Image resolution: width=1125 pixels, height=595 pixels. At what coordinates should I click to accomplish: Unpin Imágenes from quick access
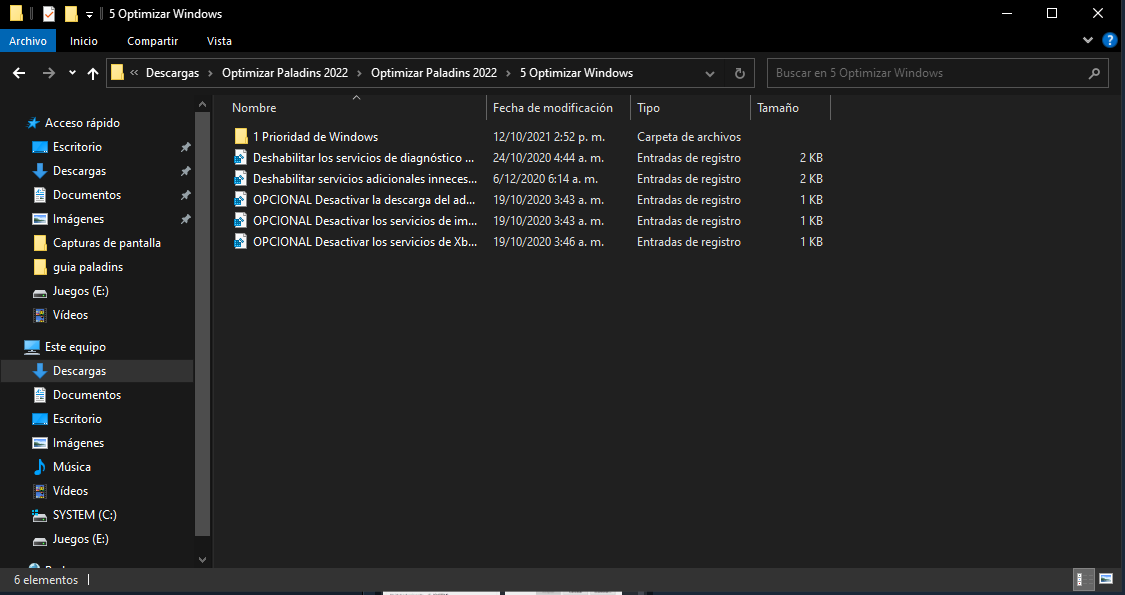click(x=185, y=219)
